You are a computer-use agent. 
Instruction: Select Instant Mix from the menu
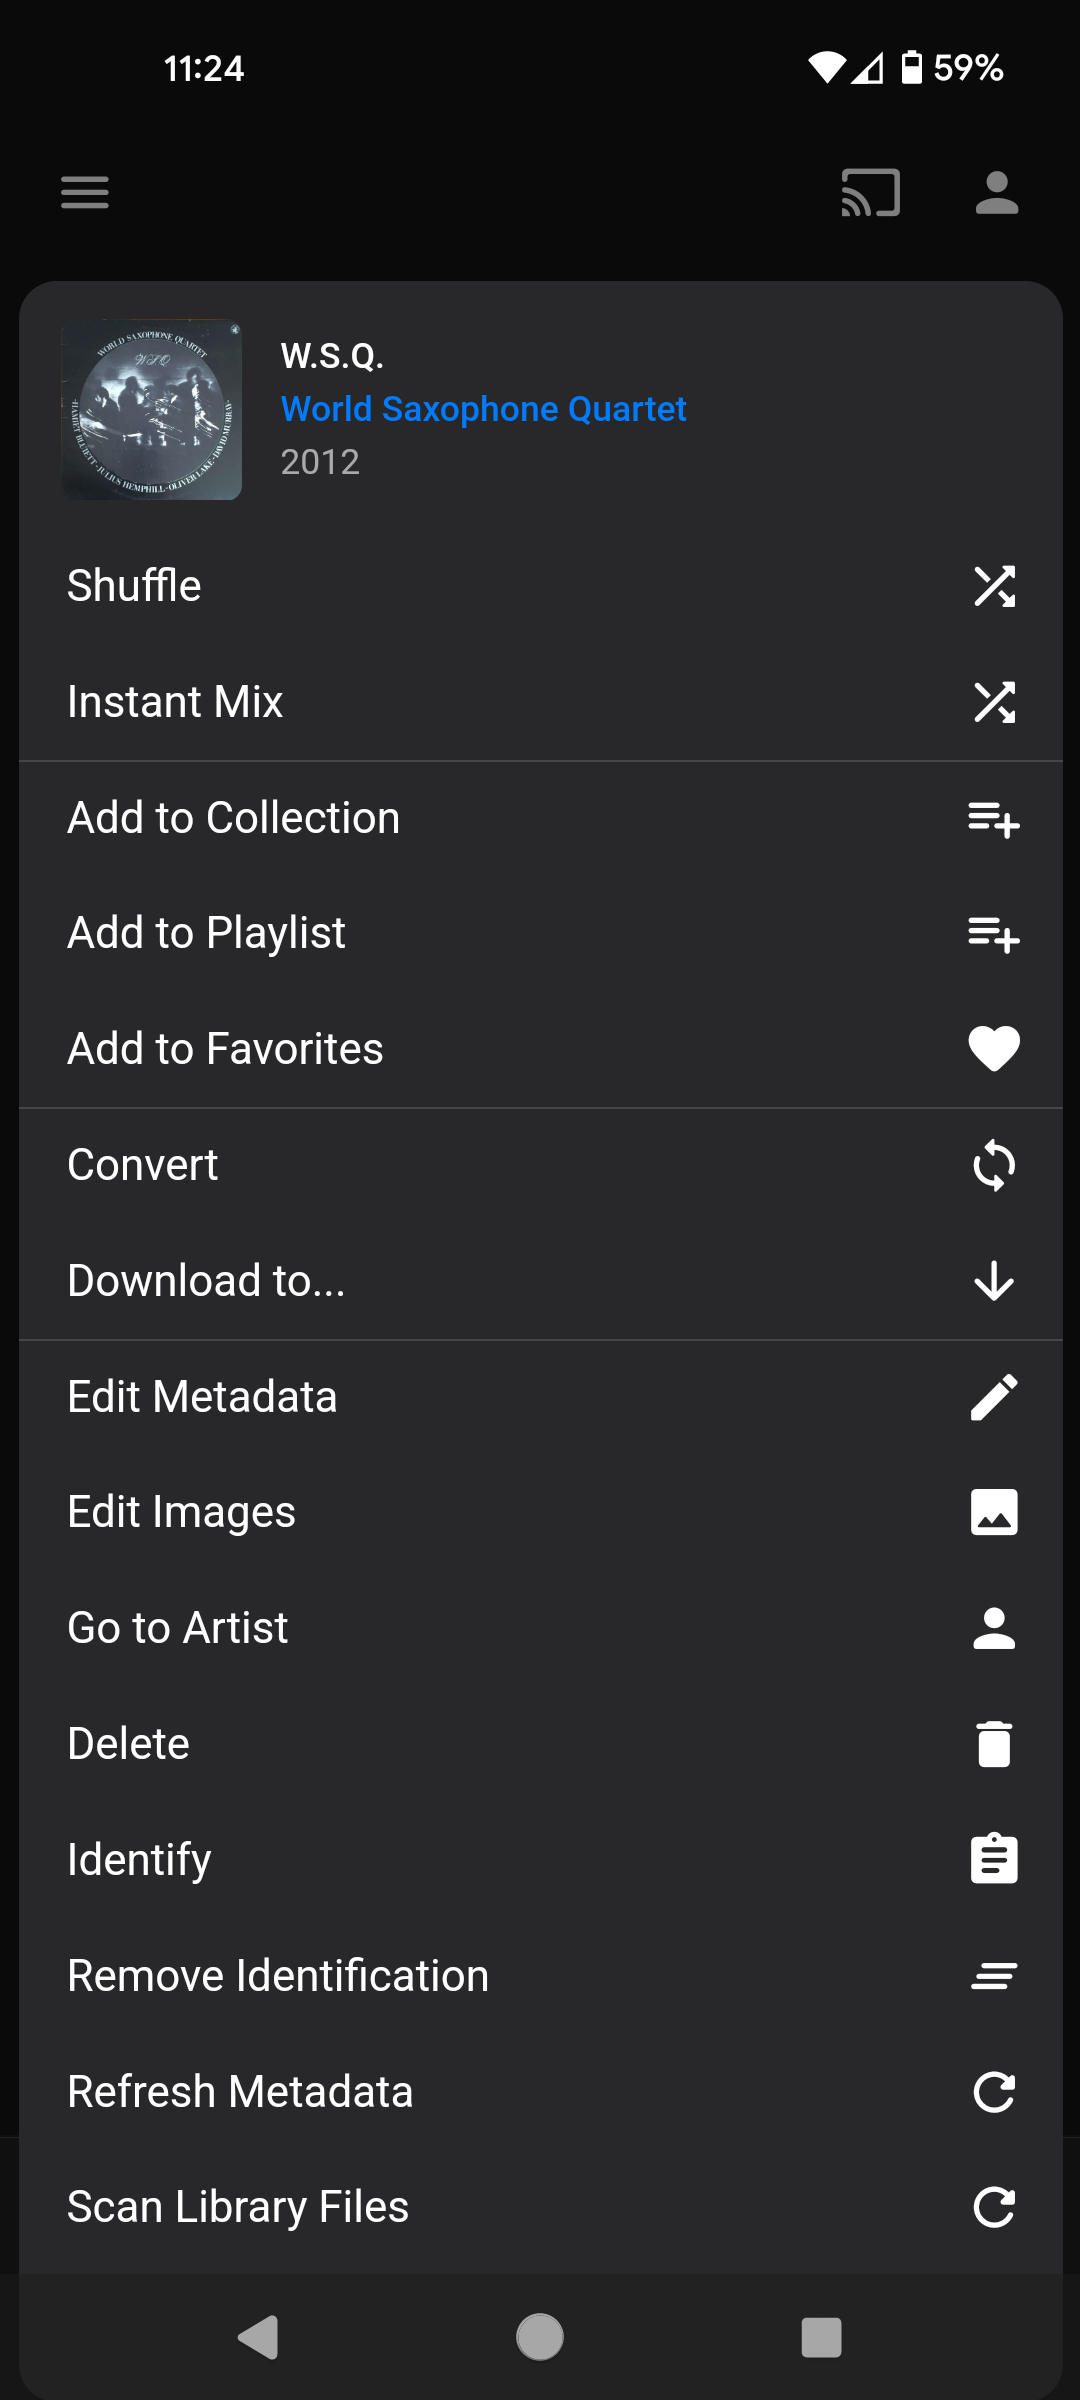tap(175, 702)
